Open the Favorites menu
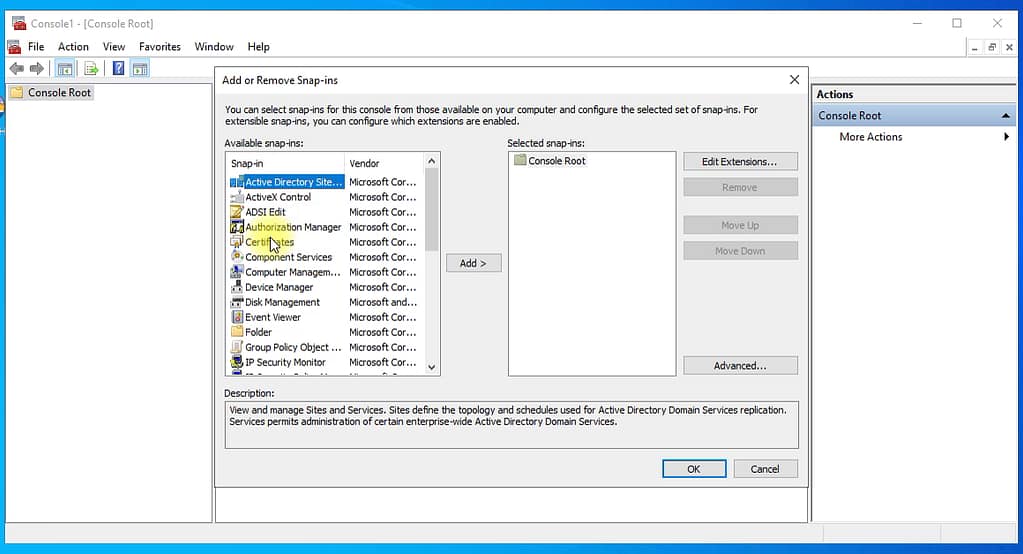 click(x=160, y=47)
